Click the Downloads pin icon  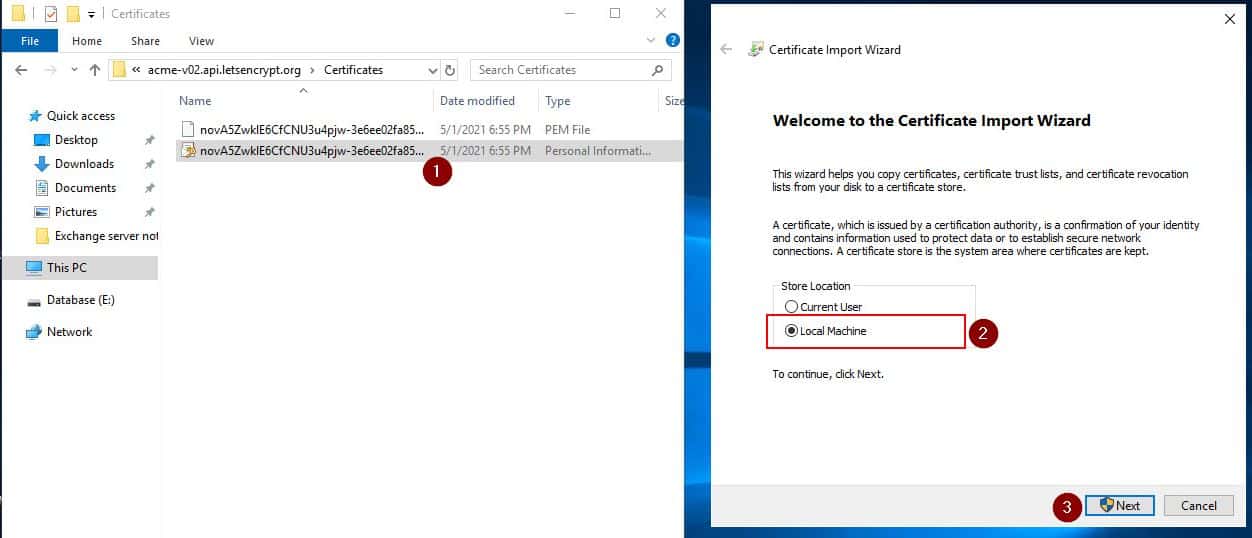(149, 164)
